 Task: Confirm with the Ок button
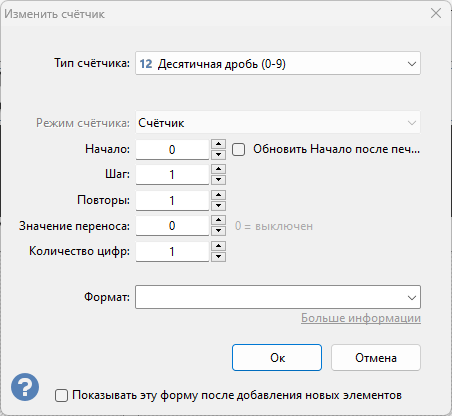click(277, 358)
